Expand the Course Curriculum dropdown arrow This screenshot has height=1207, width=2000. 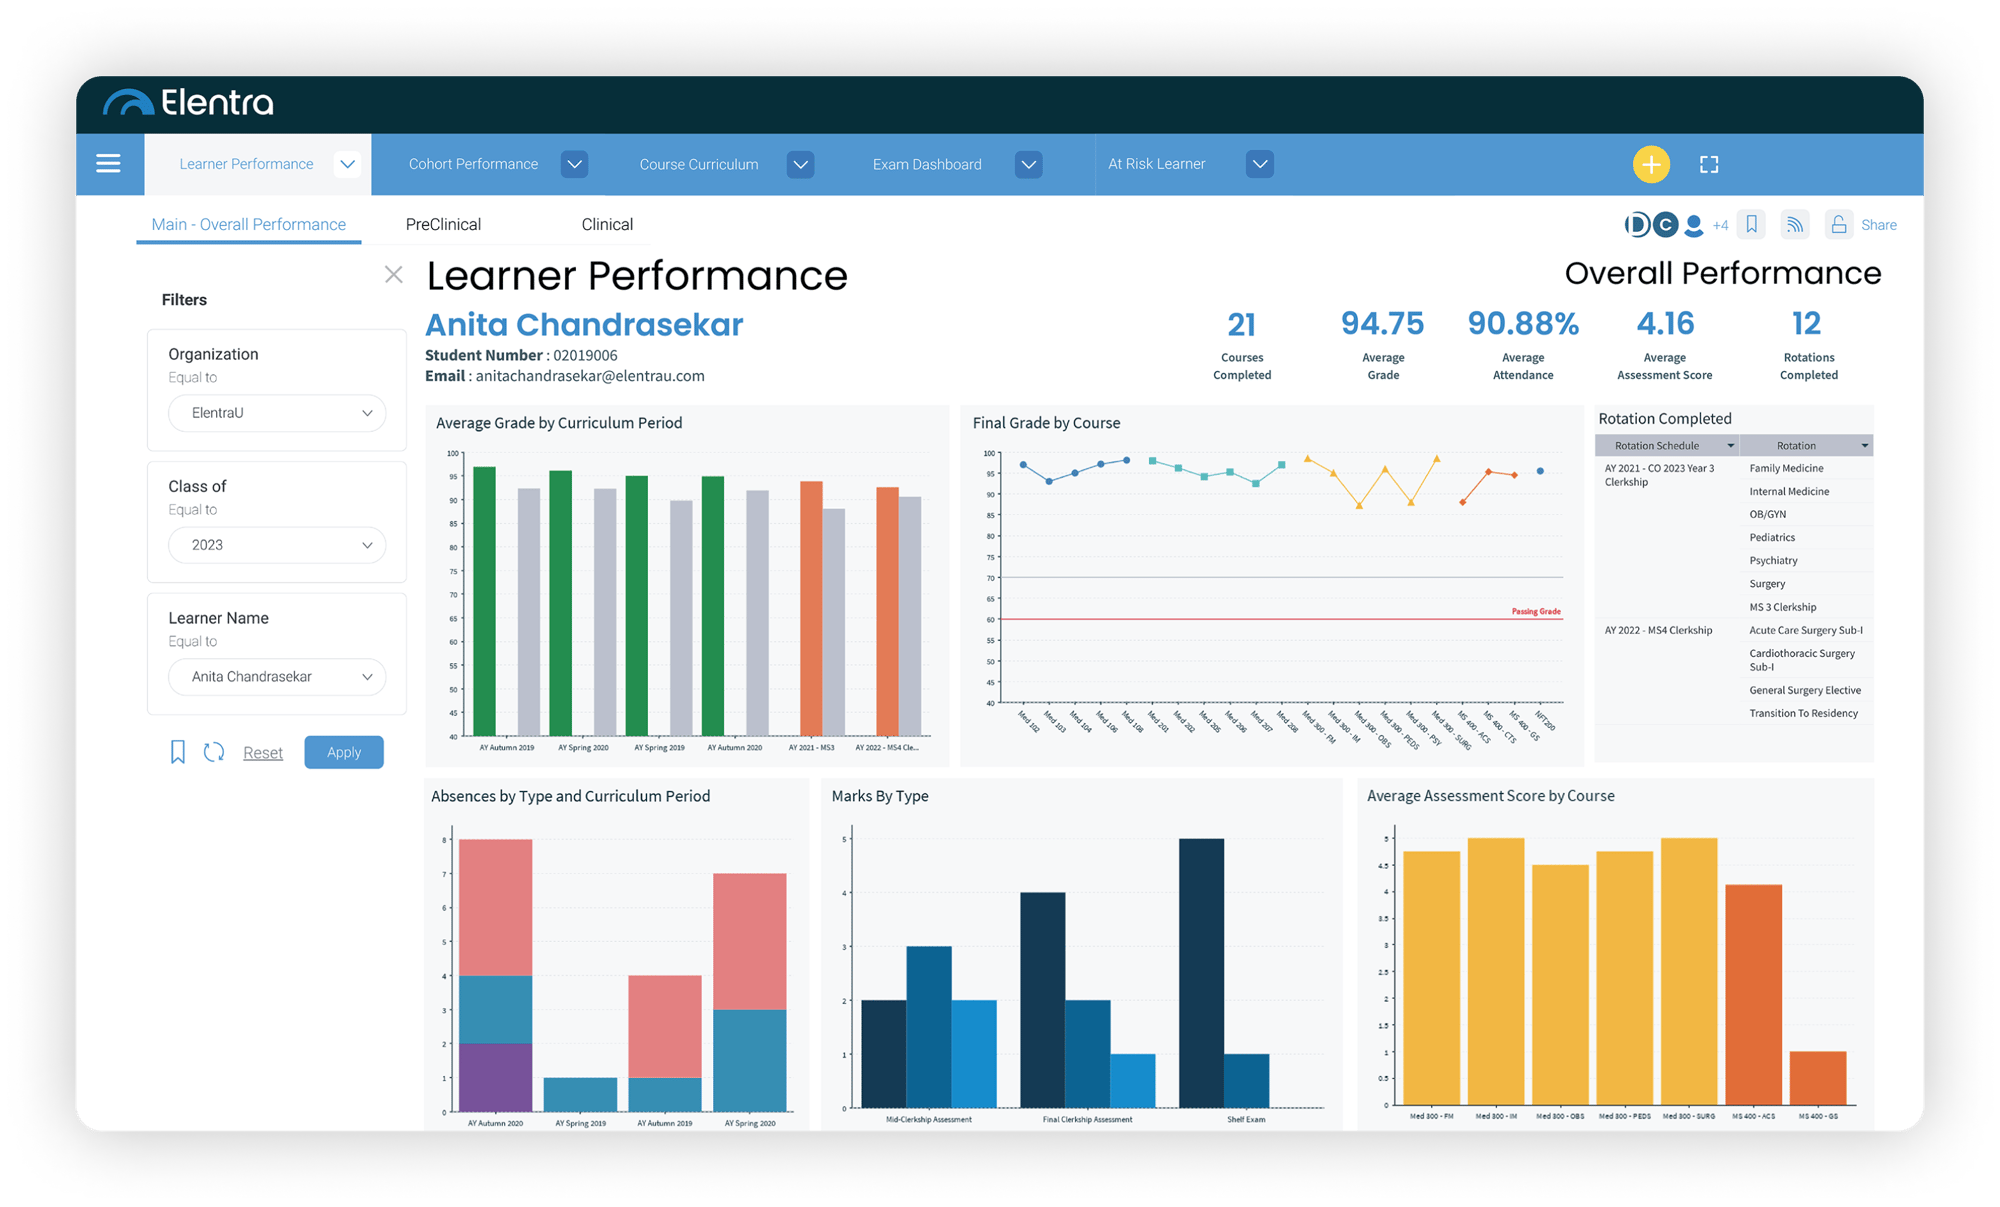pos(800,164)
